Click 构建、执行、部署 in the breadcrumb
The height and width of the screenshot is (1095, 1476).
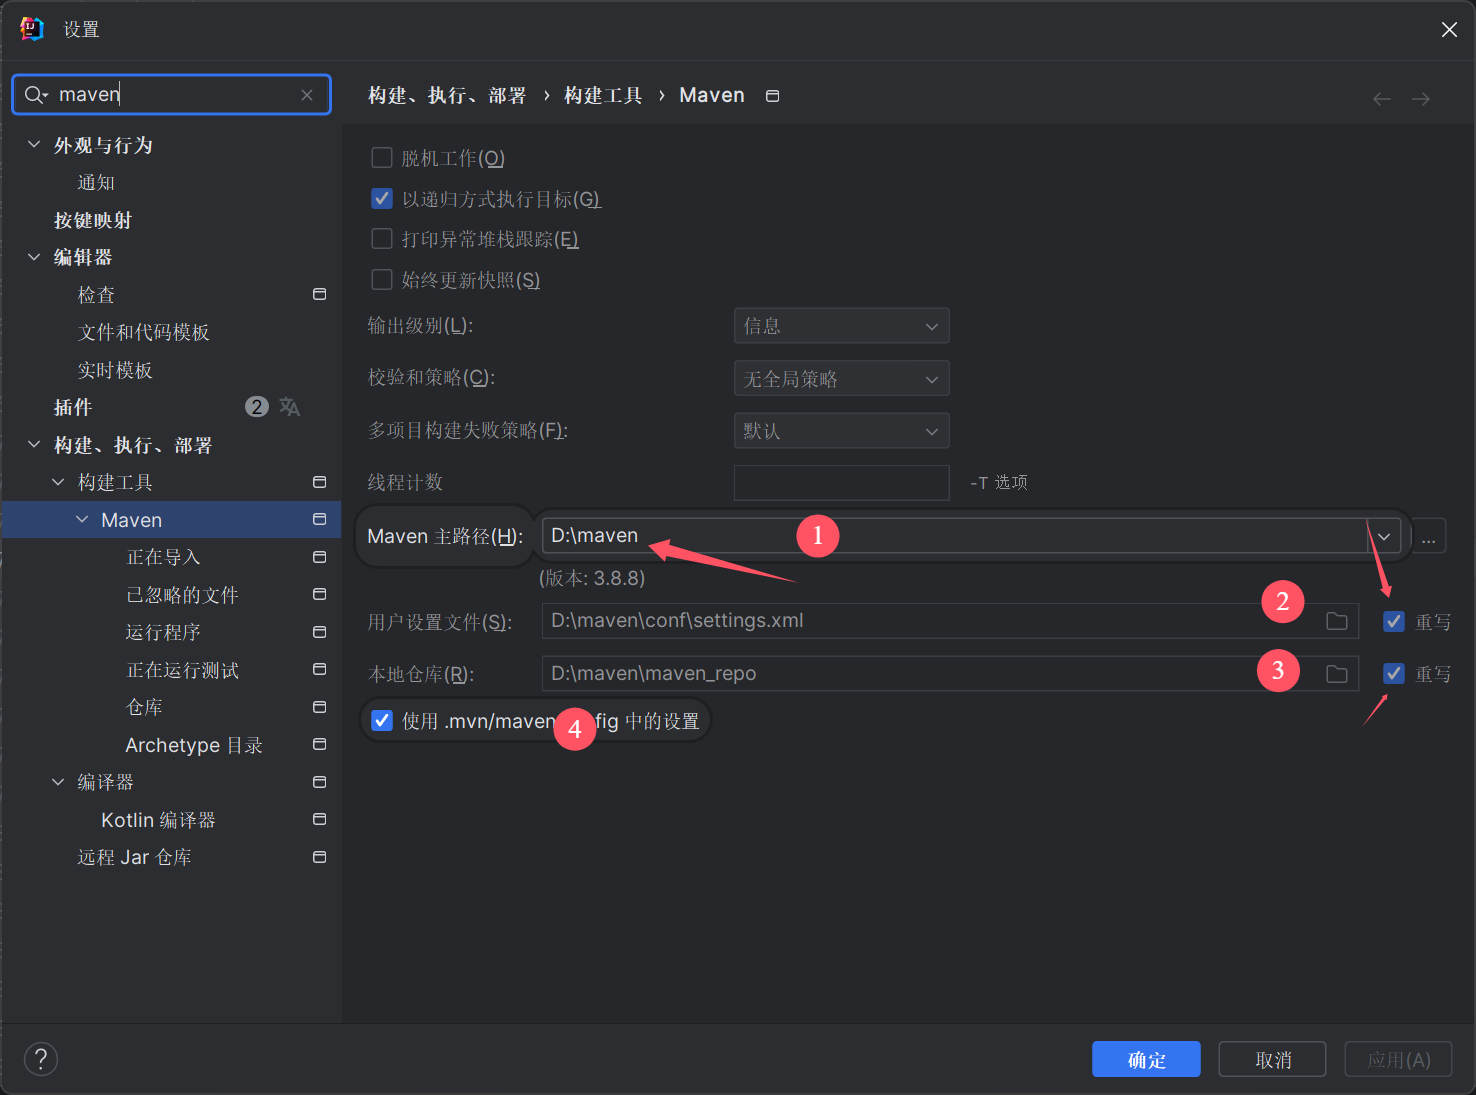(x=447, y=96)
